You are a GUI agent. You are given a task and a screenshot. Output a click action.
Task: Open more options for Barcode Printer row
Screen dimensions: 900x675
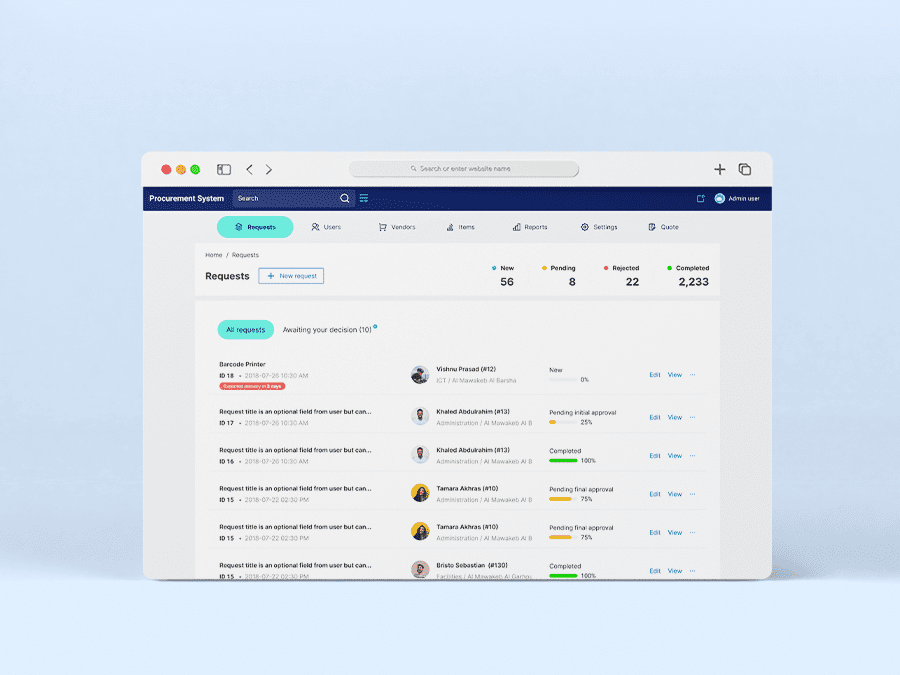(x=693, y=375)
